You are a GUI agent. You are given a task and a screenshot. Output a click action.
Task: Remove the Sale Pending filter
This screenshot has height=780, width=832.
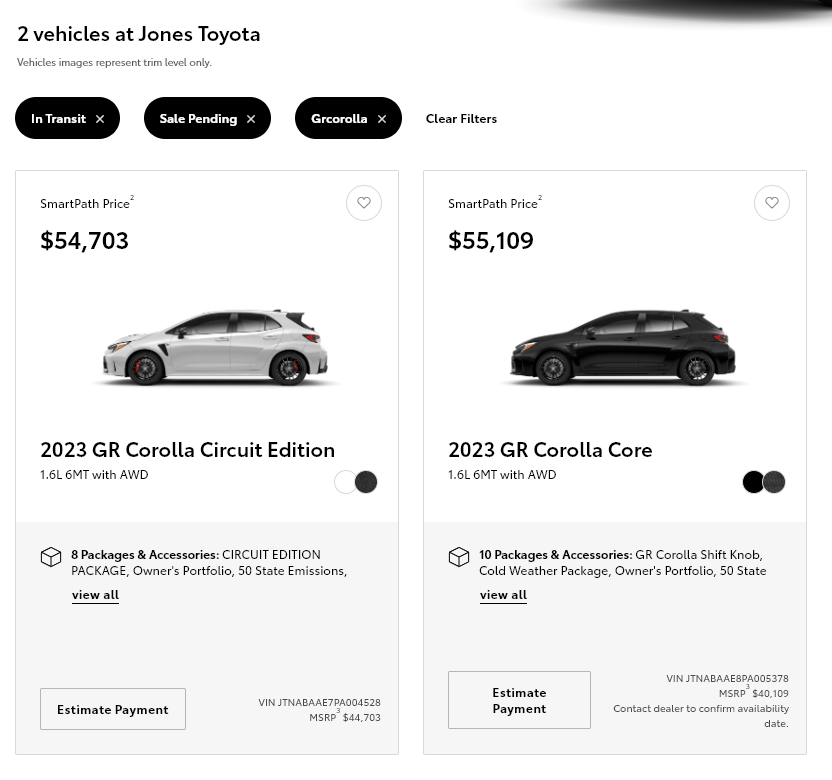point(250,118)
